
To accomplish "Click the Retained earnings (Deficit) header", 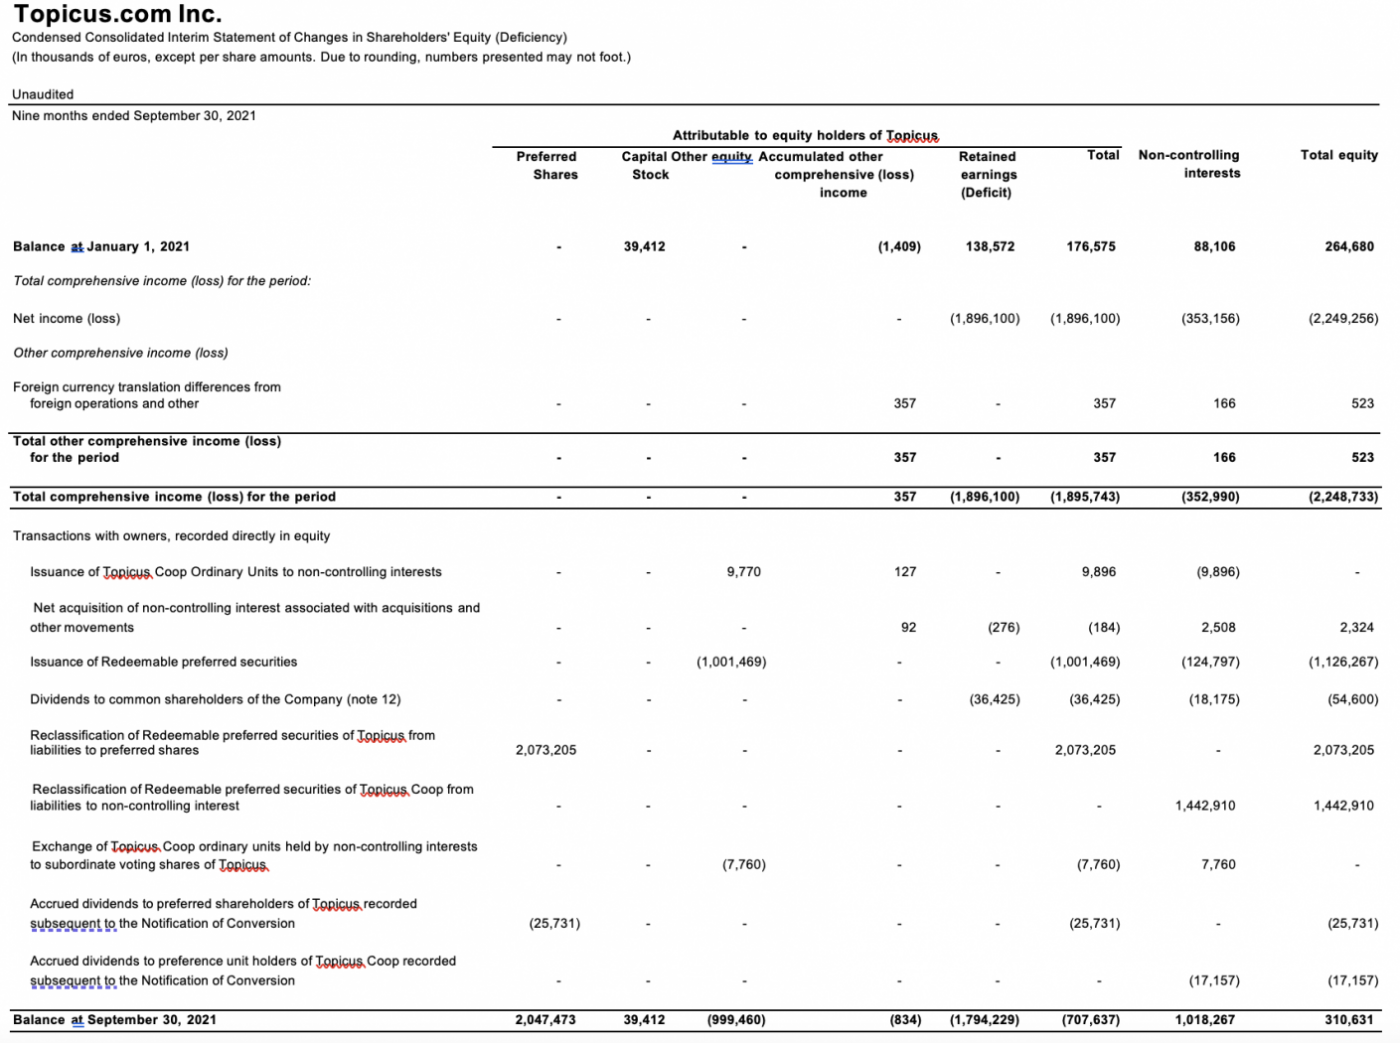I will (x=987, y=174).
